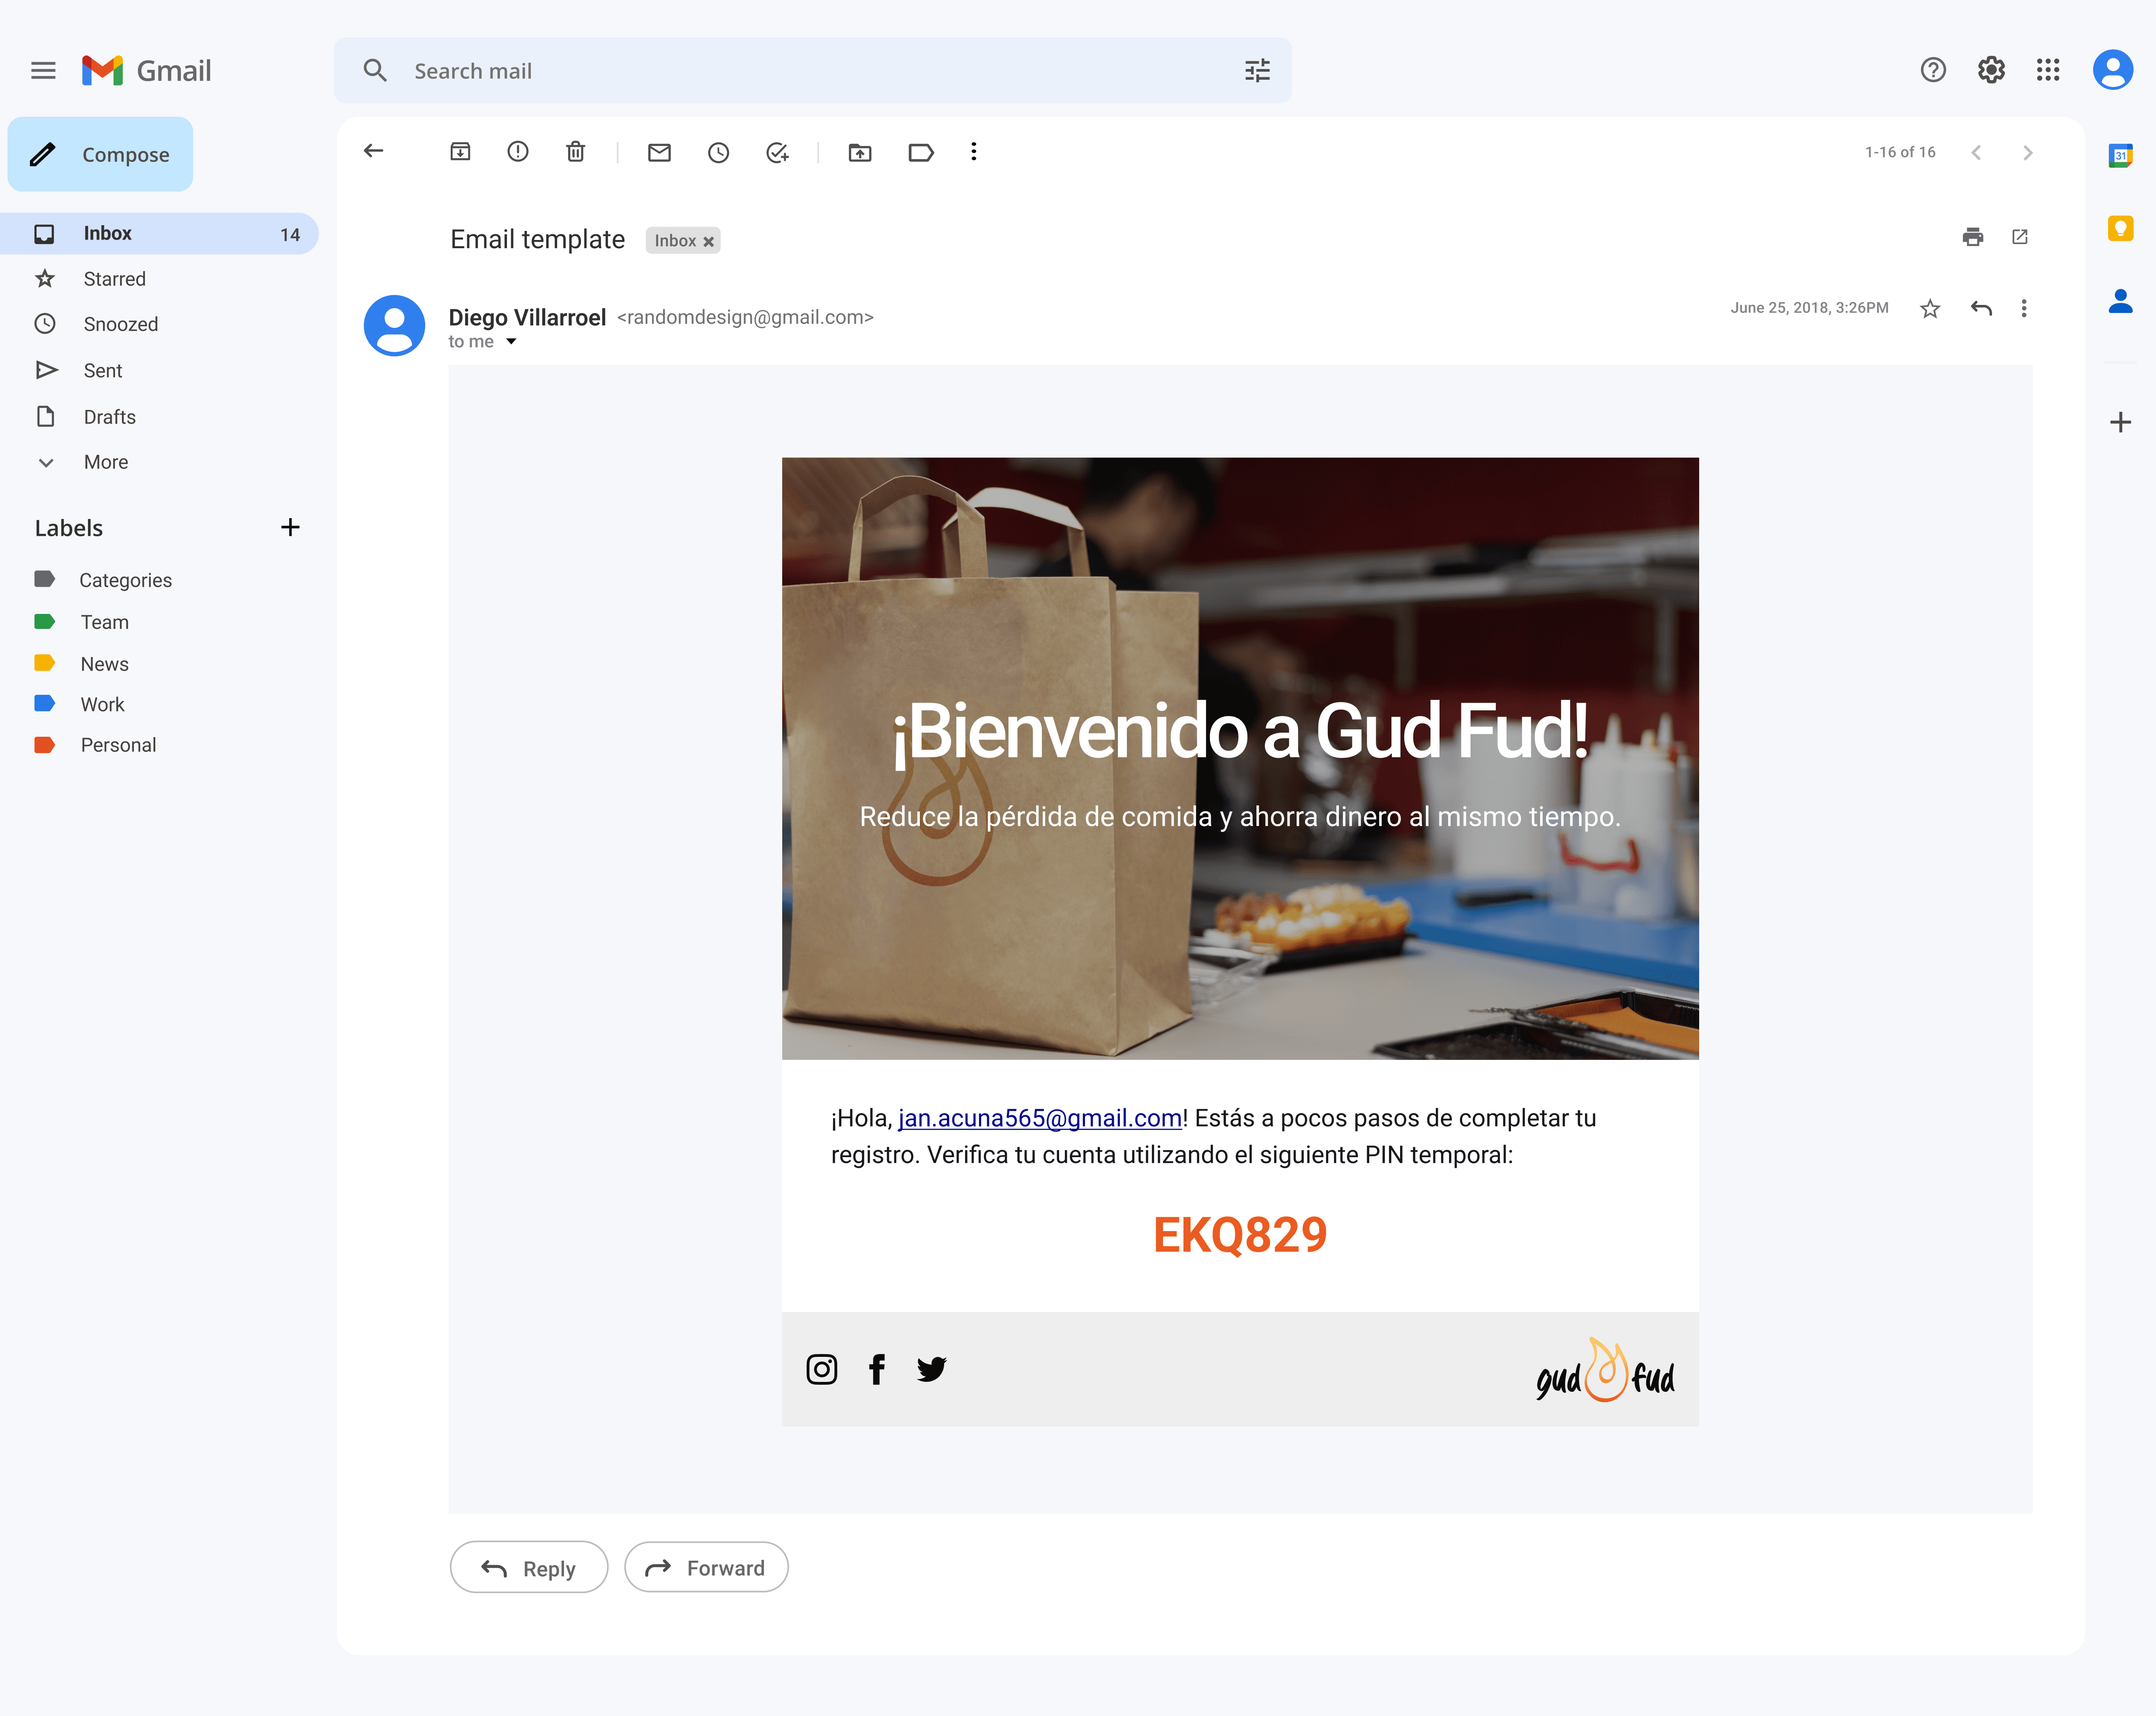
Task: Mark the email as unread
Action: point(659,152)
